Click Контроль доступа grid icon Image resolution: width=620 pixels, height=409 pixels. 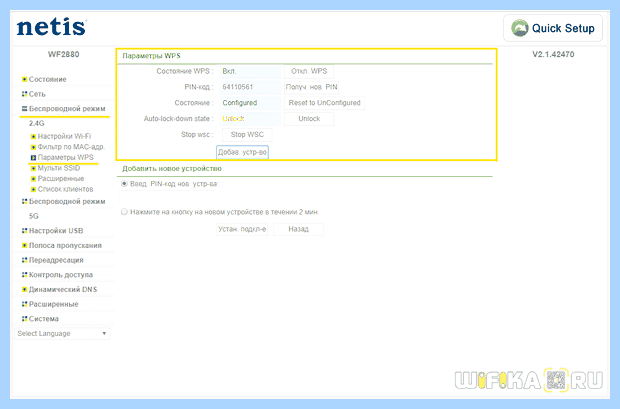pyautogui.click(x=25, y=275)
